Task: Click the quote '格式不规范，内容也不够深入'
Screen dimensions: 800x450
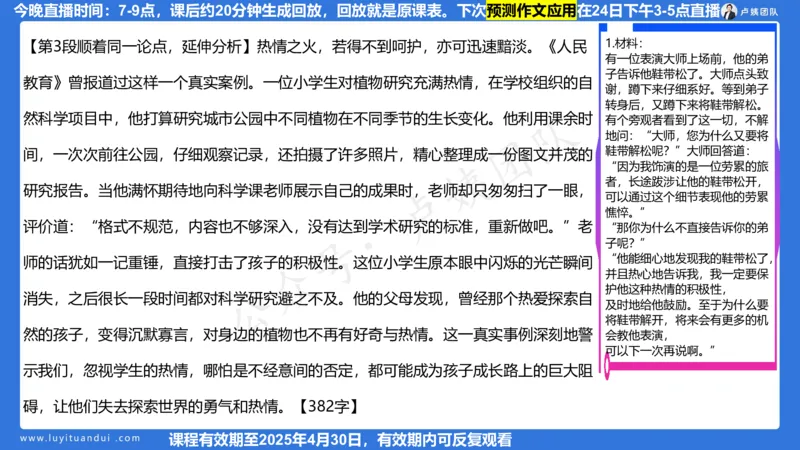Action: click(x=195, y=227)
